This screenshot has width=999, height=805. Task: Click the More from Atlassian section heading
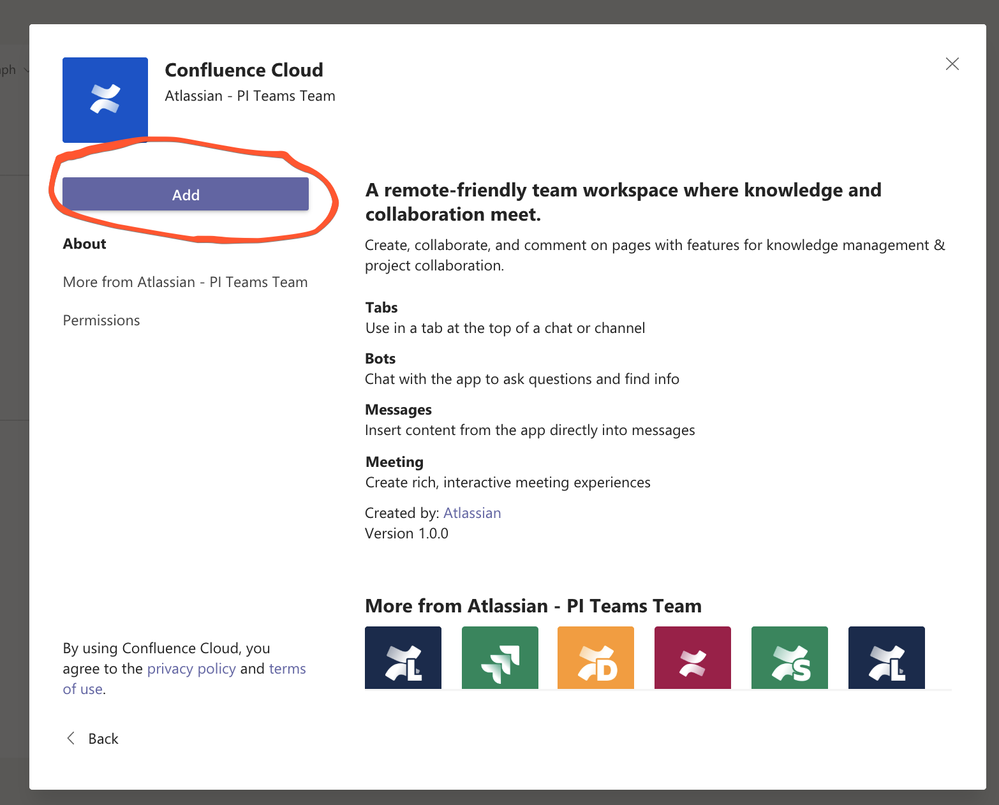pos(533,606)
